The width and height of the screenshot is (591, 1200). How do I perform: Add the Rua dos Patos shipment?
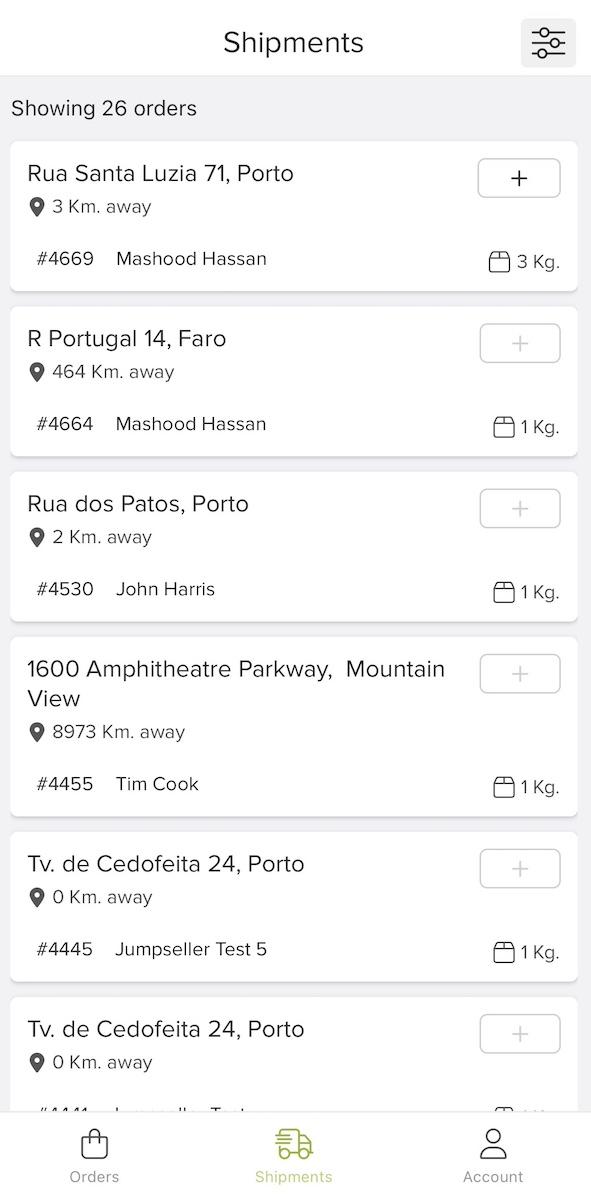pyautogui.click(x=519, y=508)
